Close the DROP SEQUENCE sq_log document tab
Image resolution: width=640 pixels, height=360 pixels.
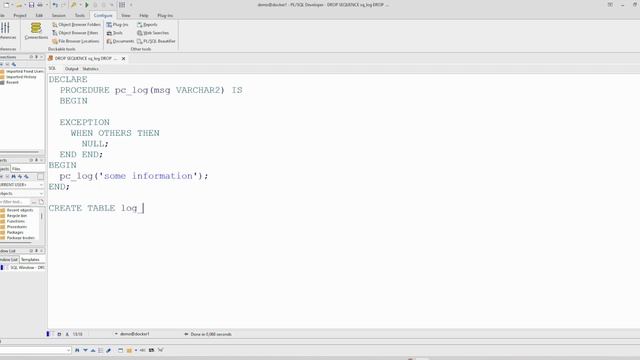coord(123,58)
